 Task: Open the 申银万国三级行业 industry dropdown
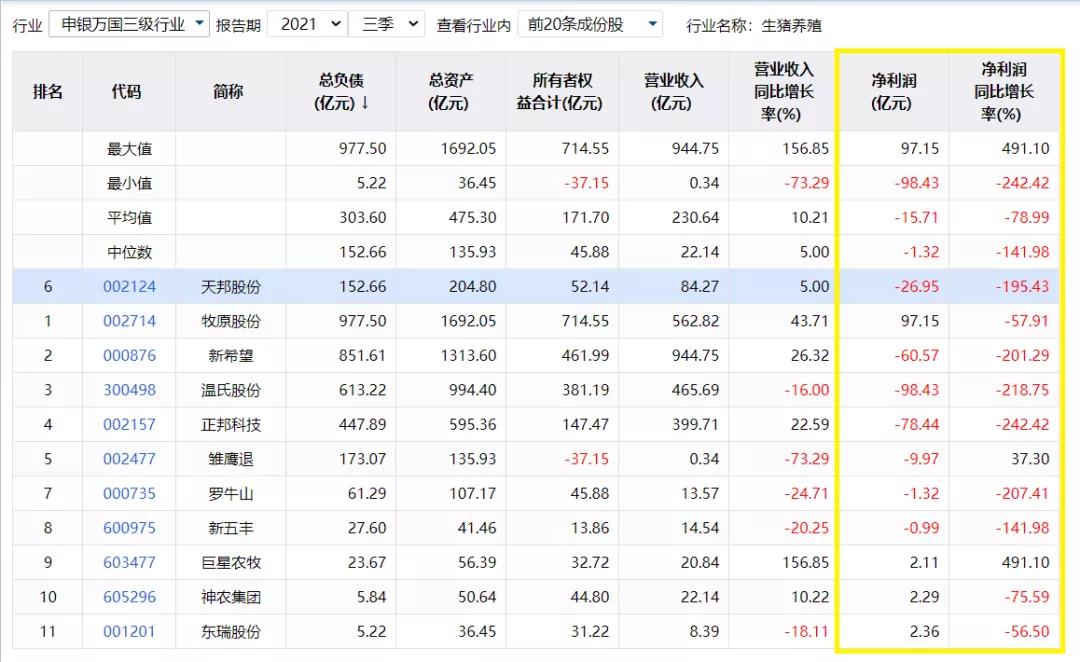pos(129,24)
